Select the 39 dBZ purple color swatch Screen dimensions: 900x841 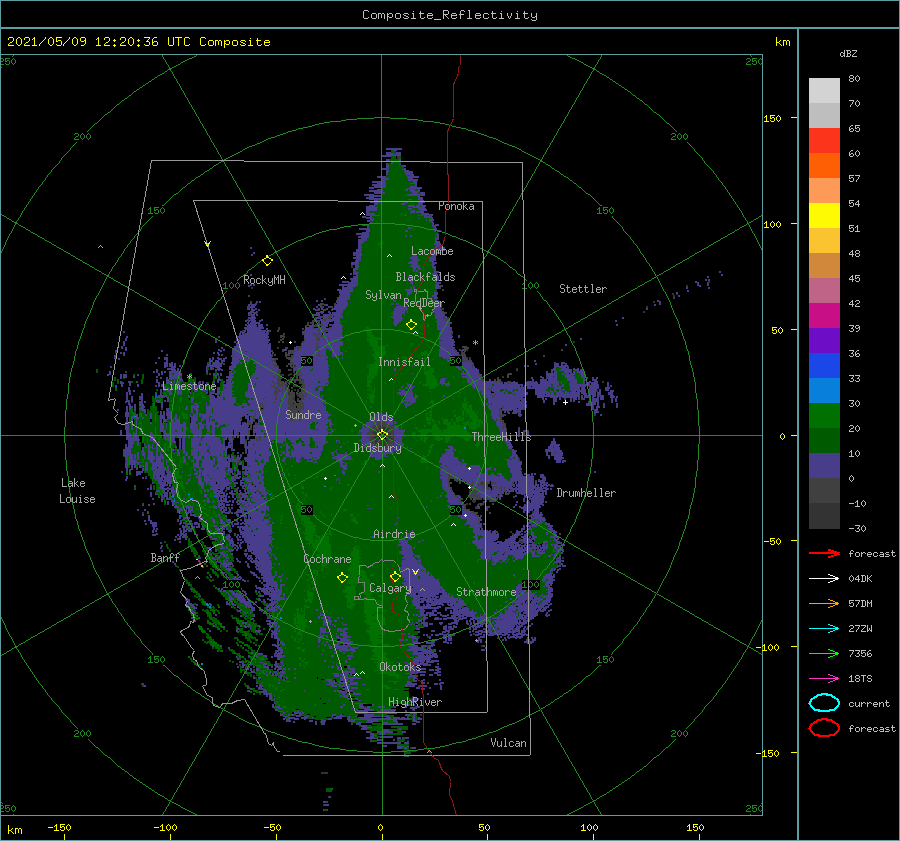824,340
